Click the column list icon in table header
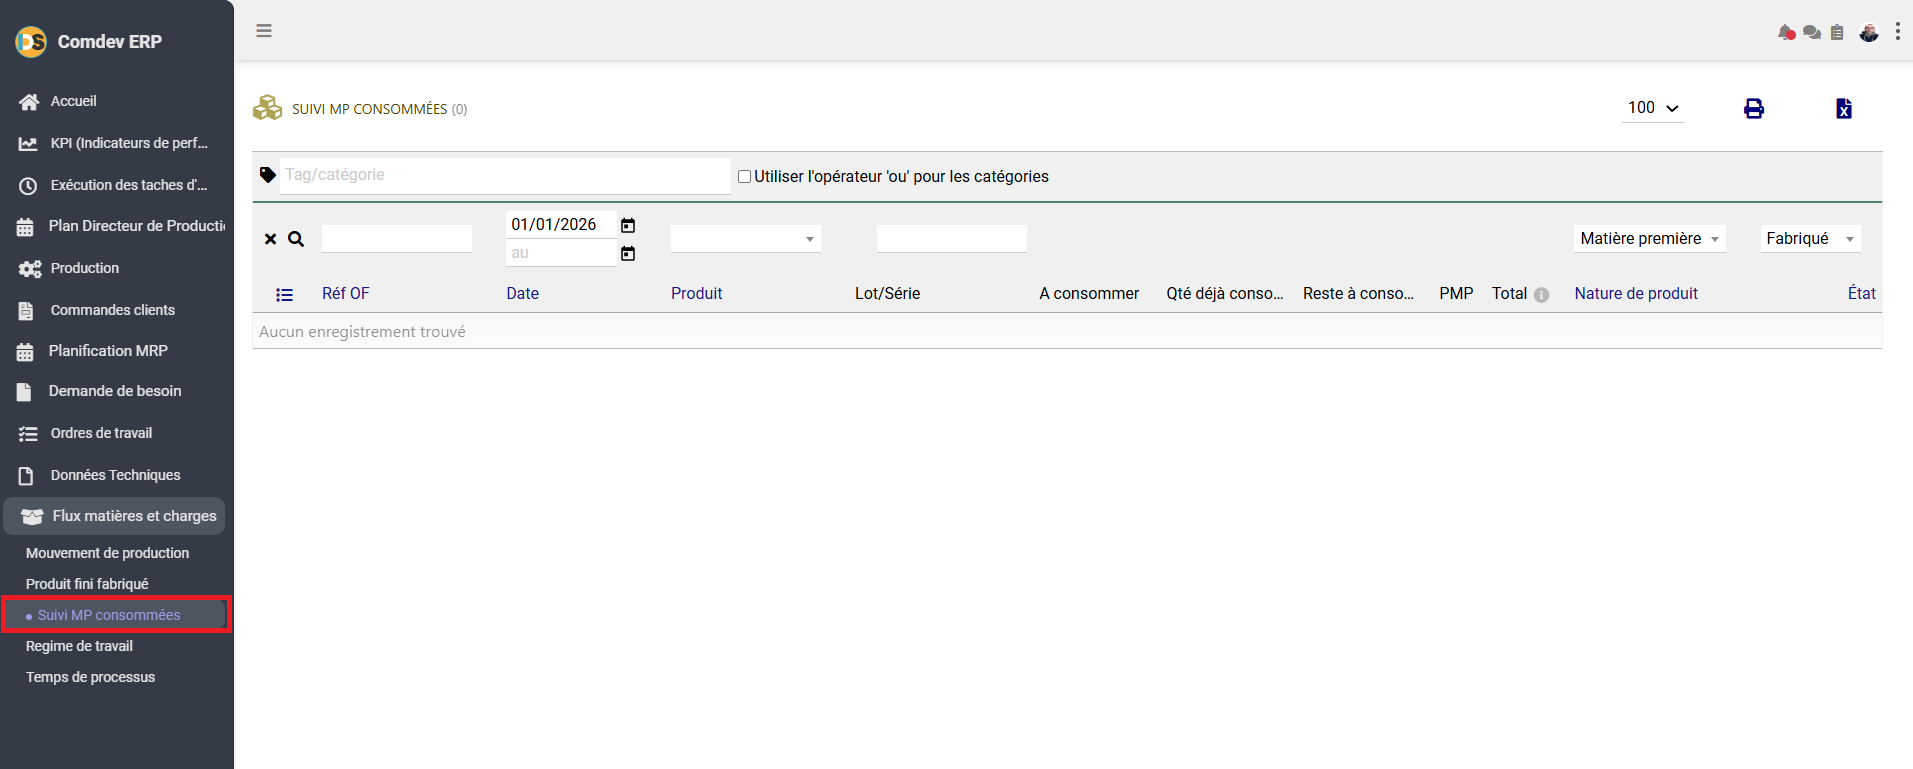Screen dimensions: 1913x769 [x=284, y=294]
